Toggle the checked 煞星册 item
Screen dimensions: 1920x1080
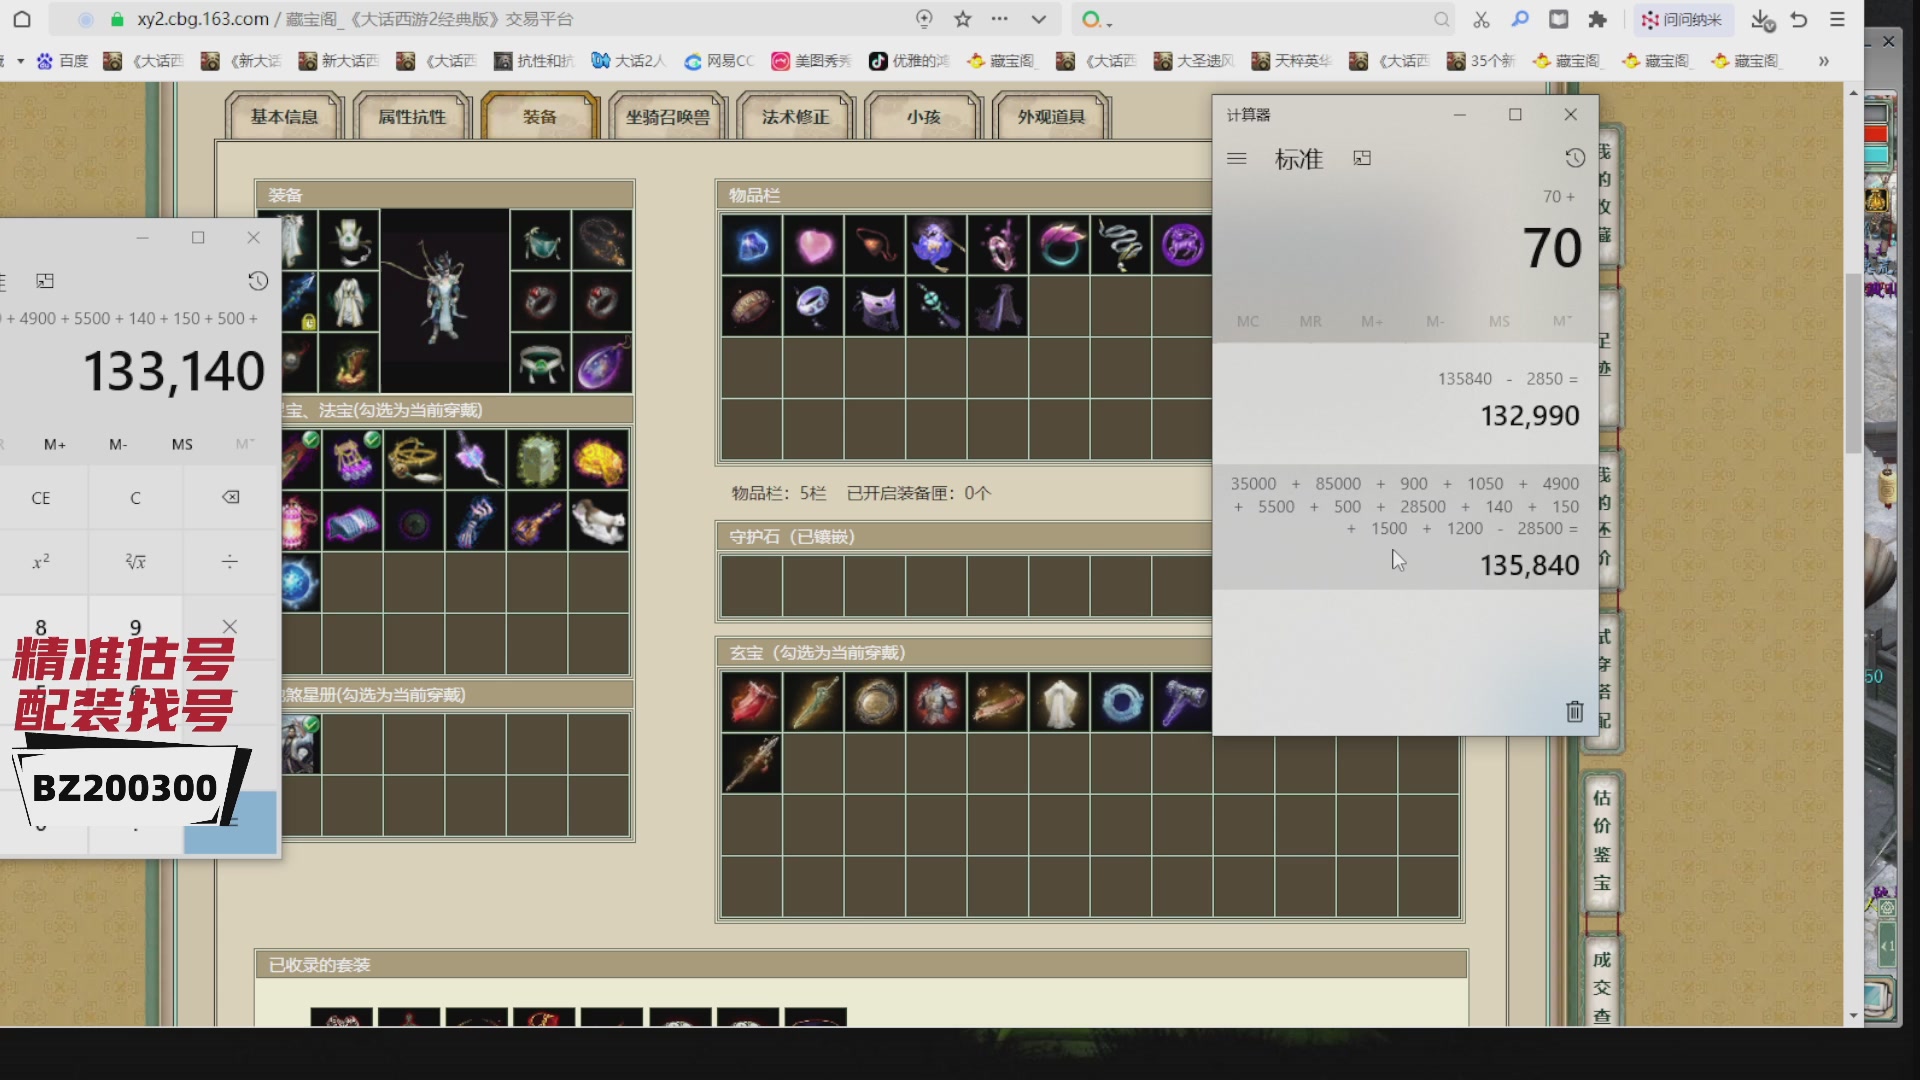tap(300, 744)
